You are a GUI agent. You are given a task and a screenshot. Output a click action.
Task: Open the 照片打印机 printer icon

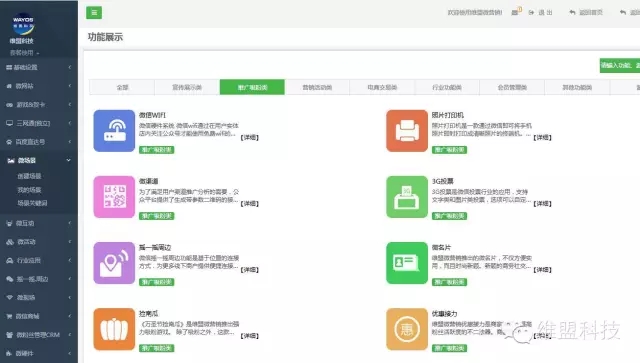(x=407, y=131)
